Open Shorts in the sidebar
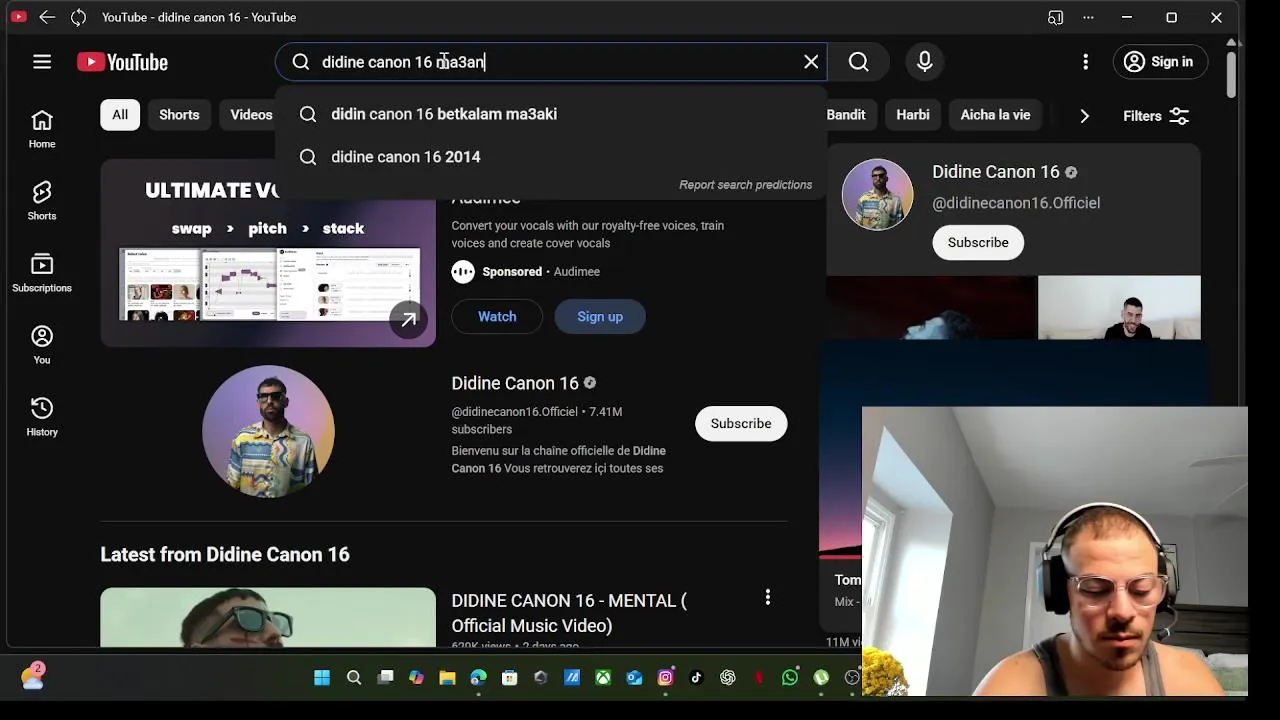The image size is (1280, 720). click(42, 201)
